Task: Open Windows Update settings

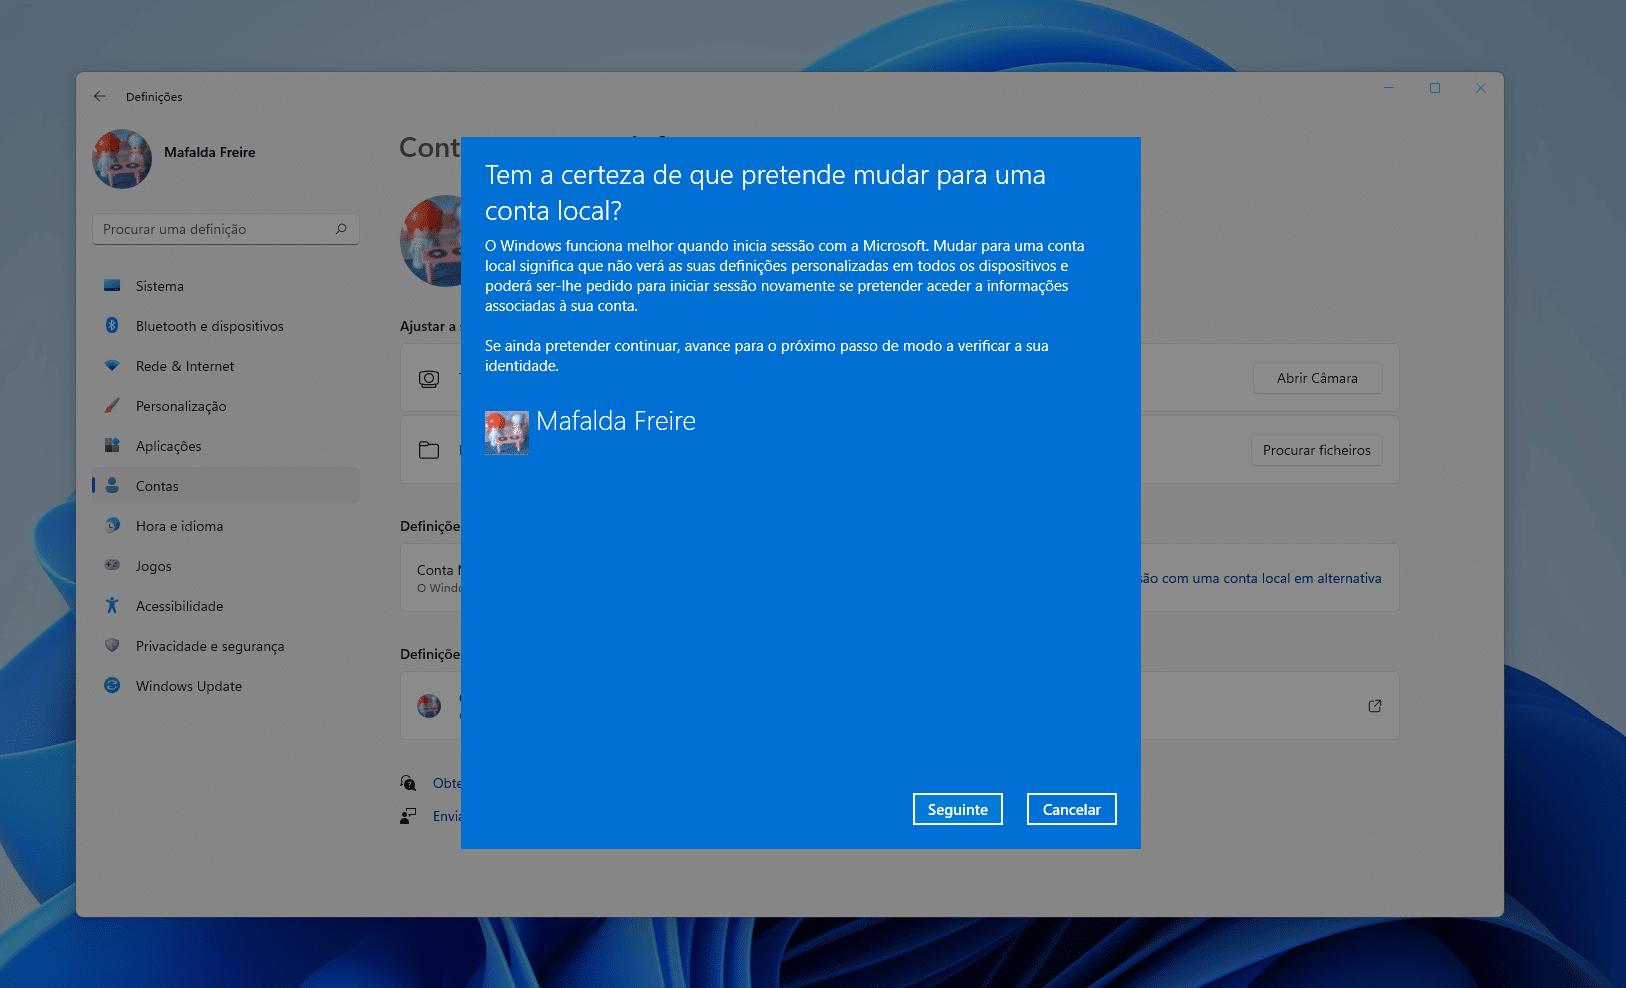Action: pos(225,686)
